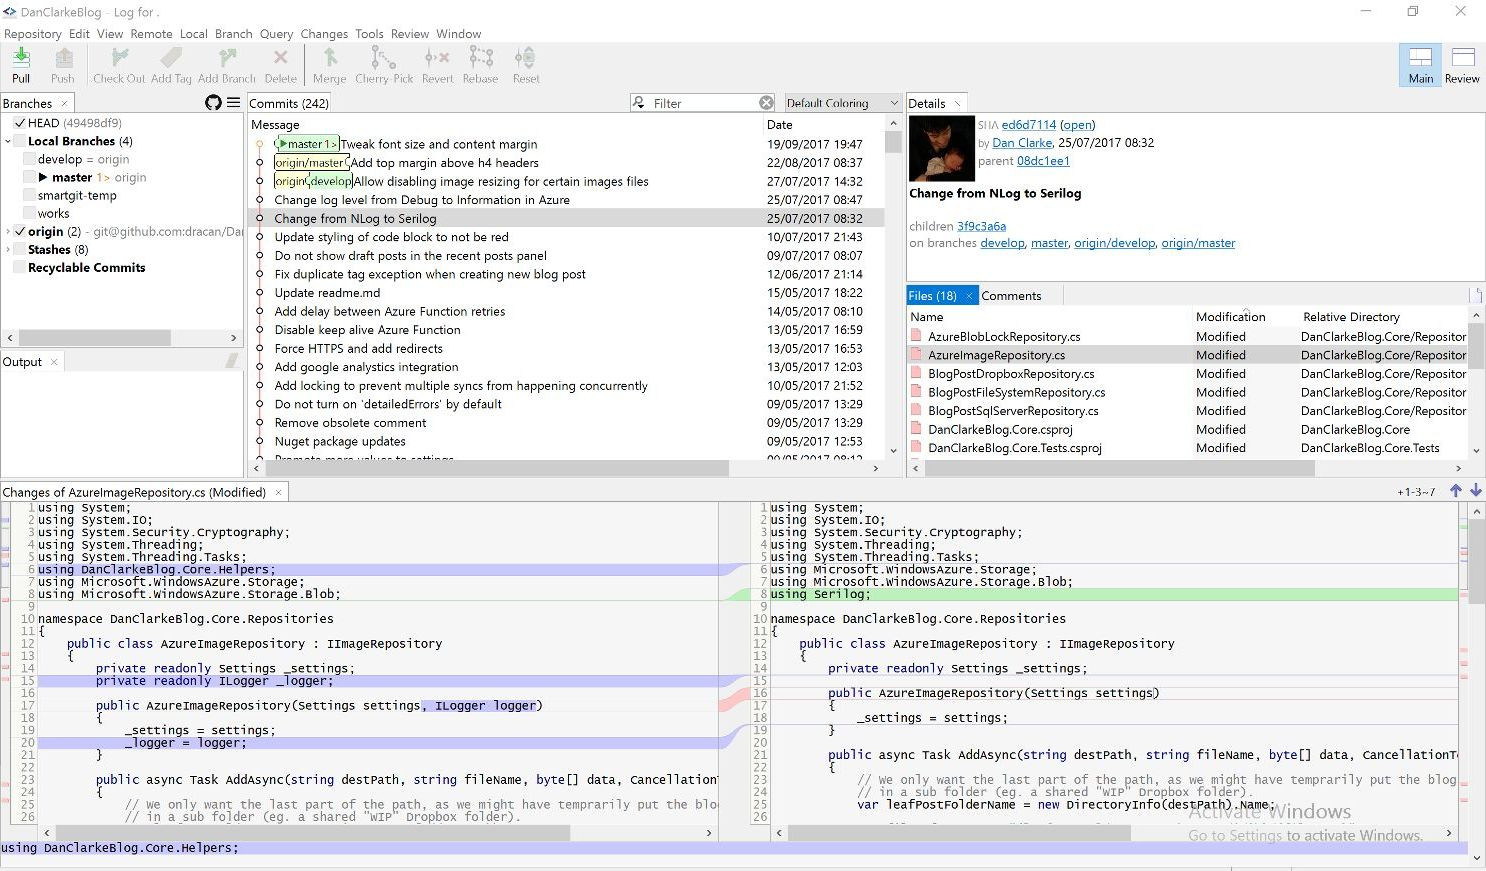Click the Add Tag toolbar icon
The image size is (1486, 871).
click(x=170, y=64)
